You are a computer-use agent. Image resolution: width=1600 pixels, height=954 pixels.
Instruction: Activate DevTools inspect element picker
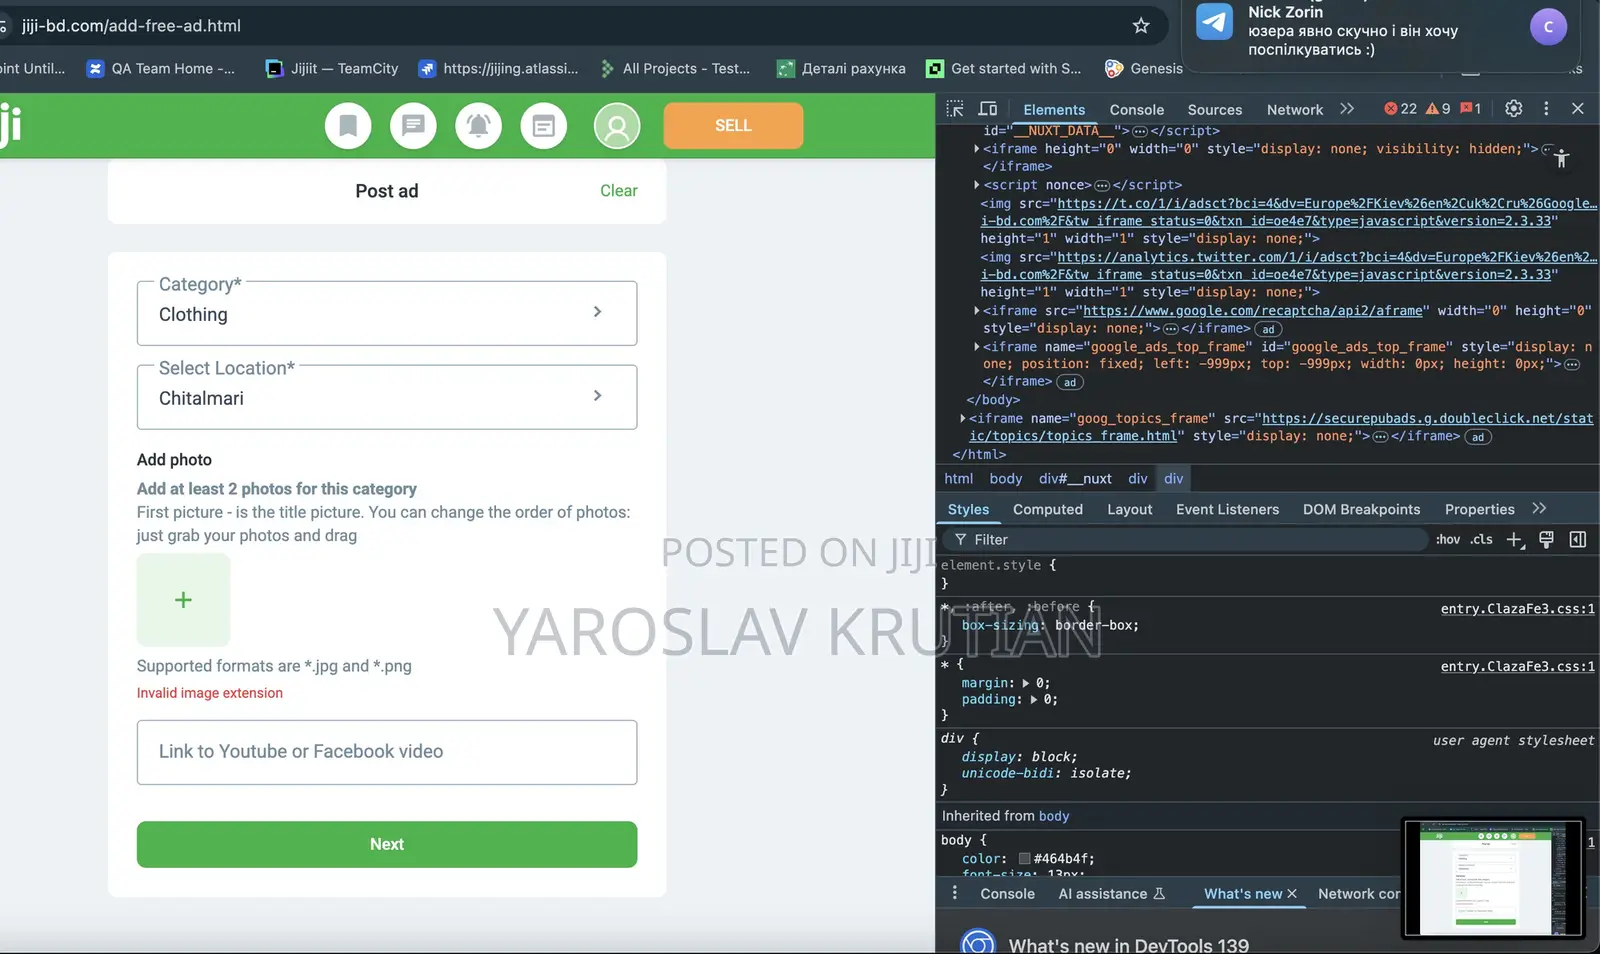(955, 109)
